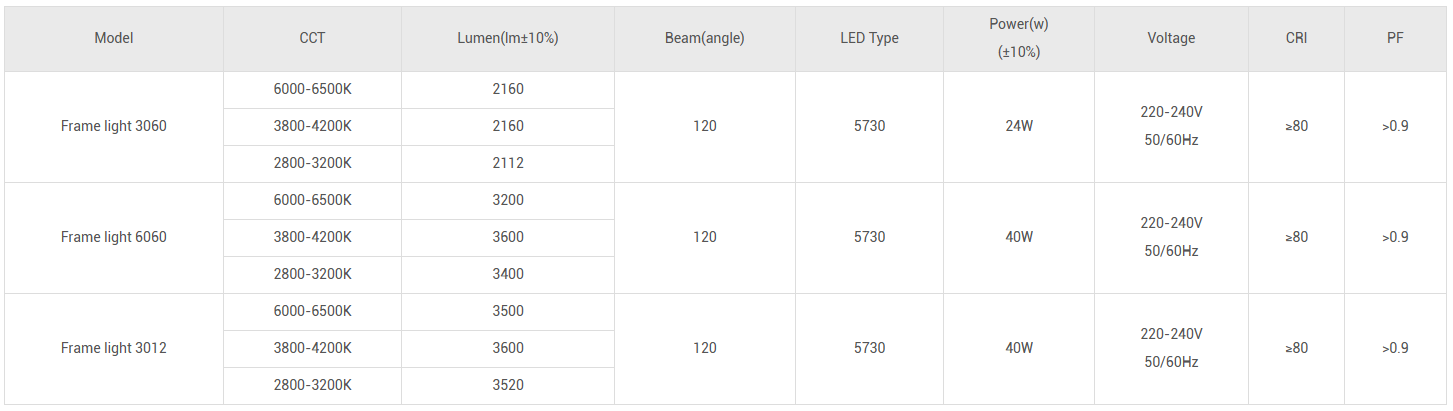1453x411 pixels.
Task: Click the PF column header
Action: (1394, 38)
